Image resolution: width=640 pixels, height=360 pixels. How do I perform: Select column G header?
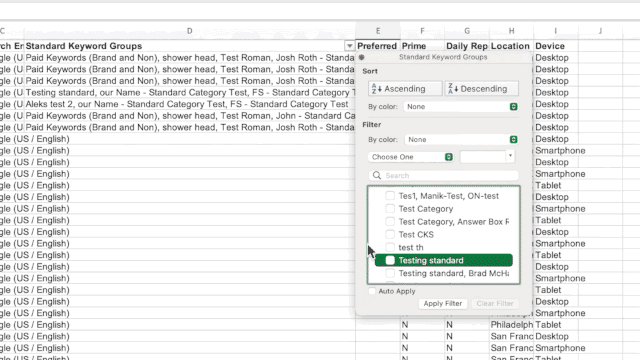(x=467, y=31)
